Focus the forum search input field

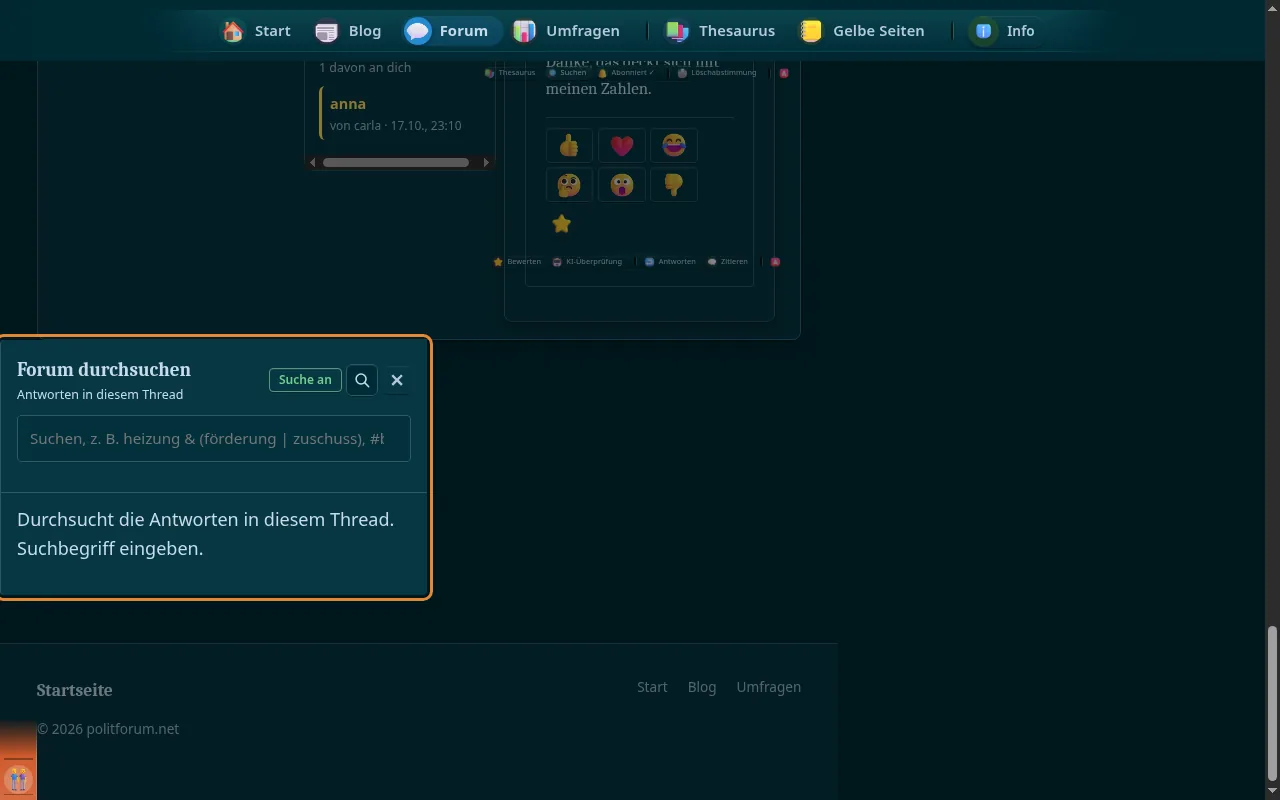tap(214, 438)
